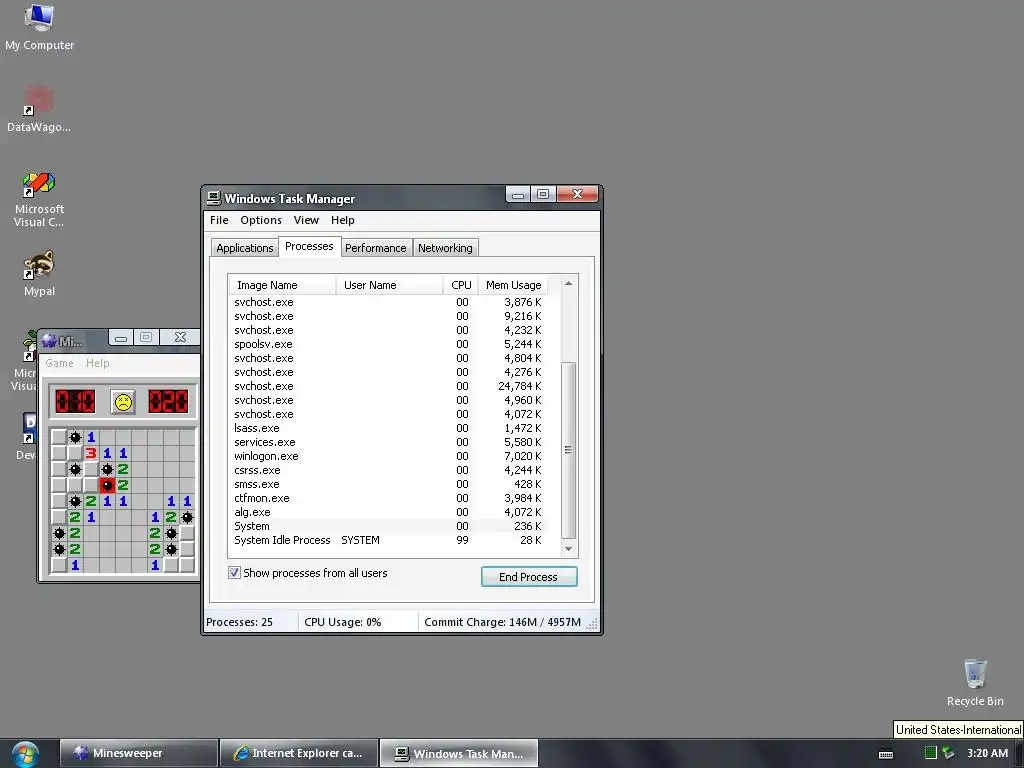Open the DataWagon desktop shortcut
1024x768 pixels.
pos(39,109)
